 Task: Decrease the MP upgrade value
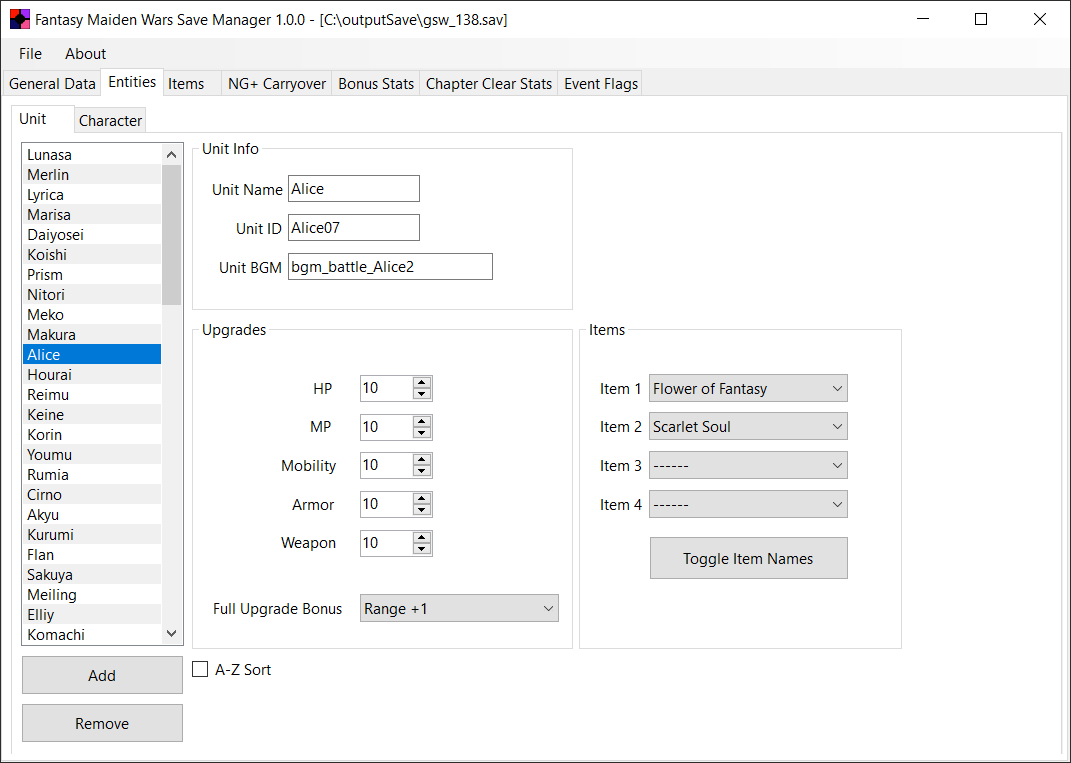tap(422, 433)
